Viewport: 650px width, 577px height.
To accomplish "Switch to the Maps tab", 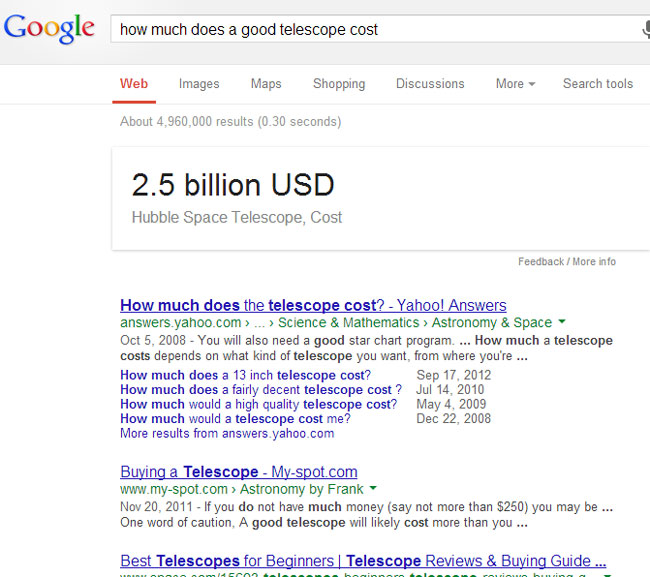I will point(266,84).
